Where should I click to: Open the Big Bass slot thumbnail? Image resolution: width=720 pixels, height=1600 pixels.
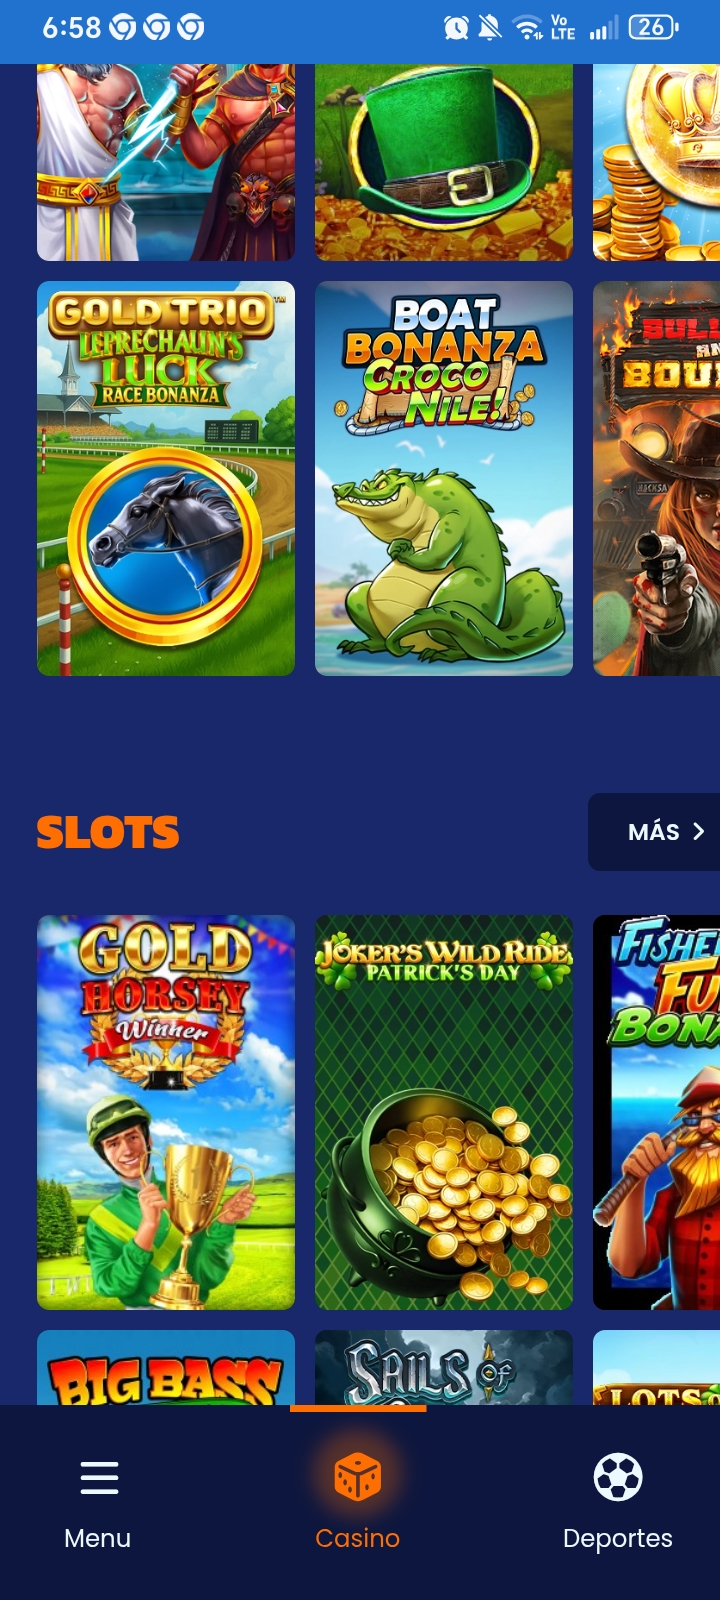coord(166,1367)
